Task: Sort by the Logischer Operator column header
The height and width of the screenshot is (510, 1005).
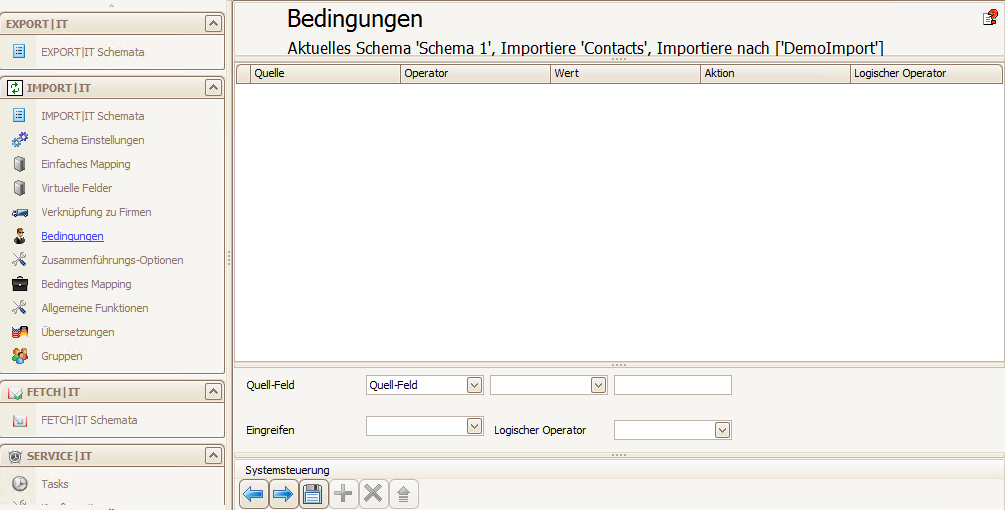Action: (926, 74)
